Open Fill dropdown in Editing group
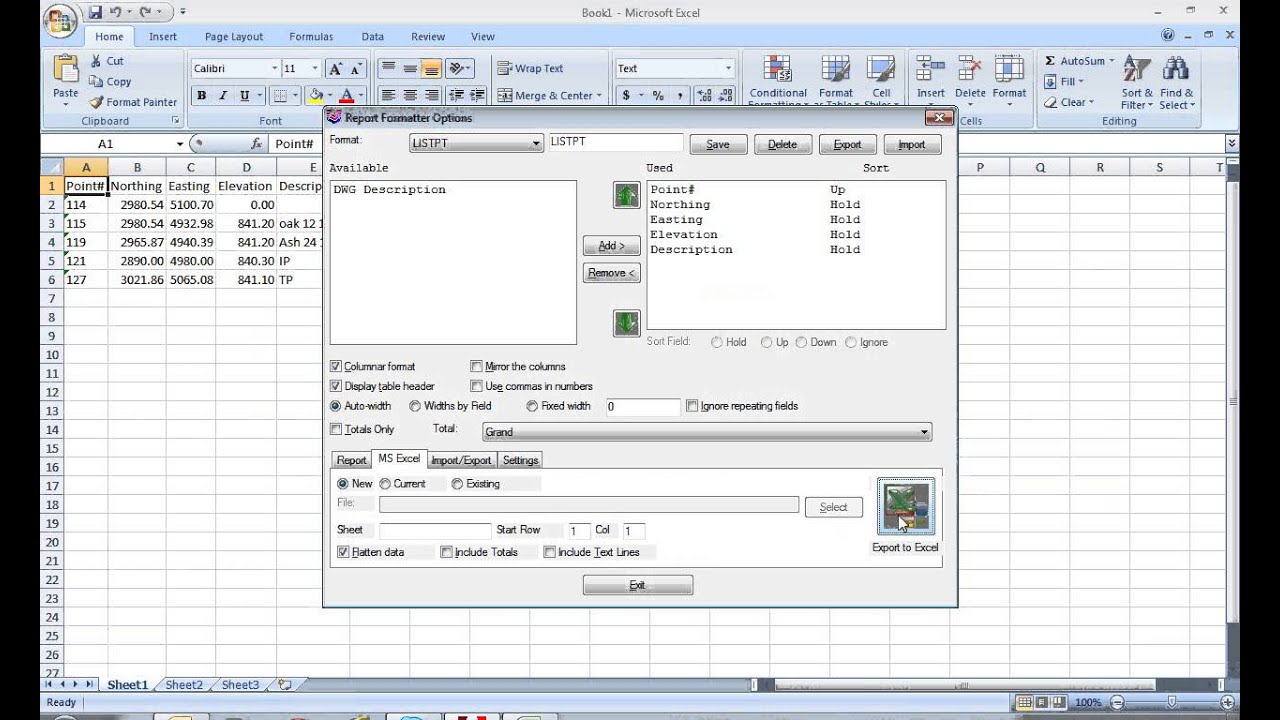1280x720 pixels. pos(1066,82)
